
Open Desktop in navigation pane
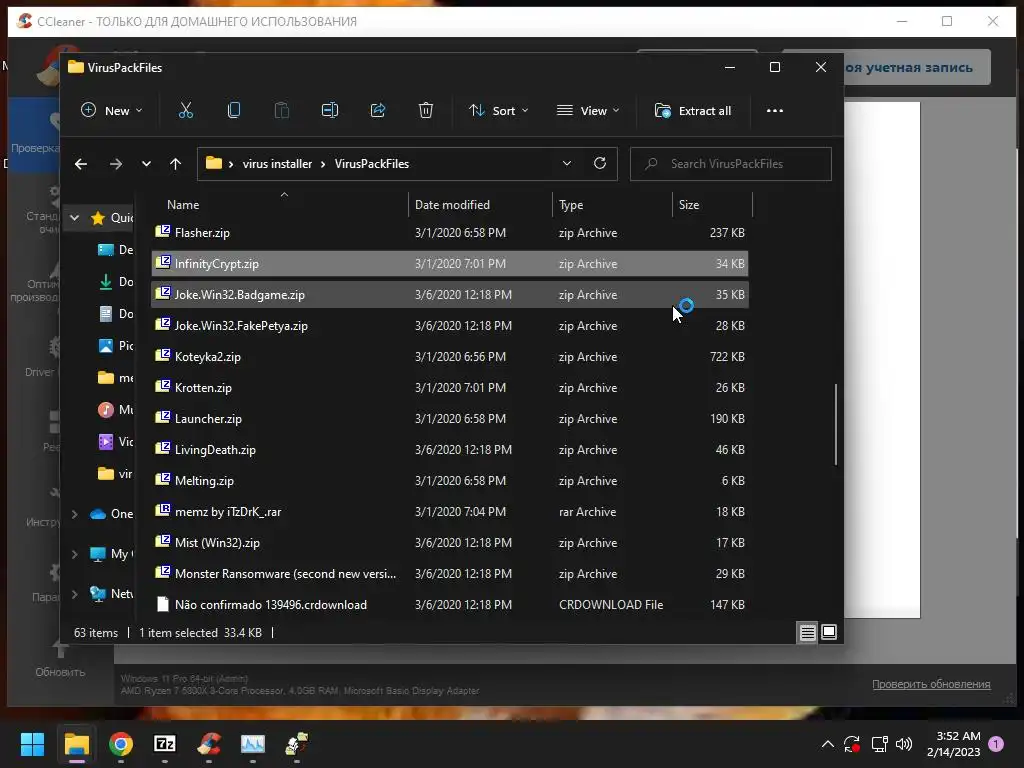pos(116,249)
